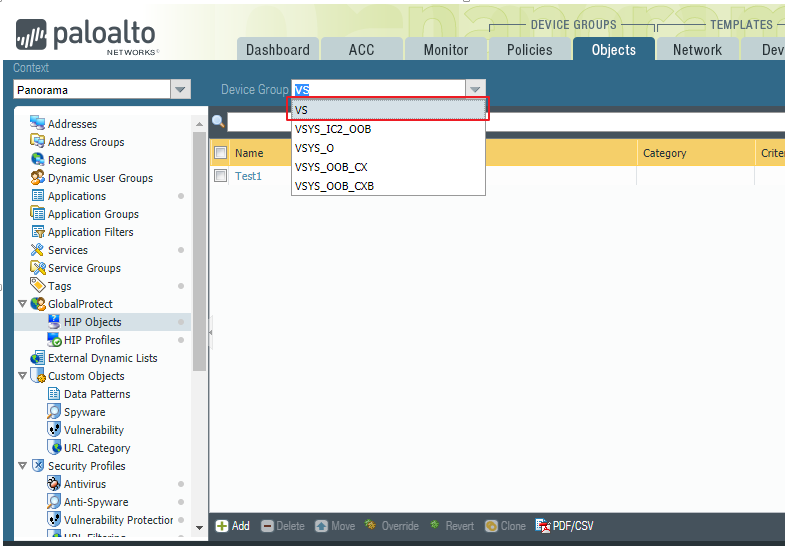This screenshot has height=546, width=785.
Task: Select the Spyware magnifier icon
Action: pos(54,411)
